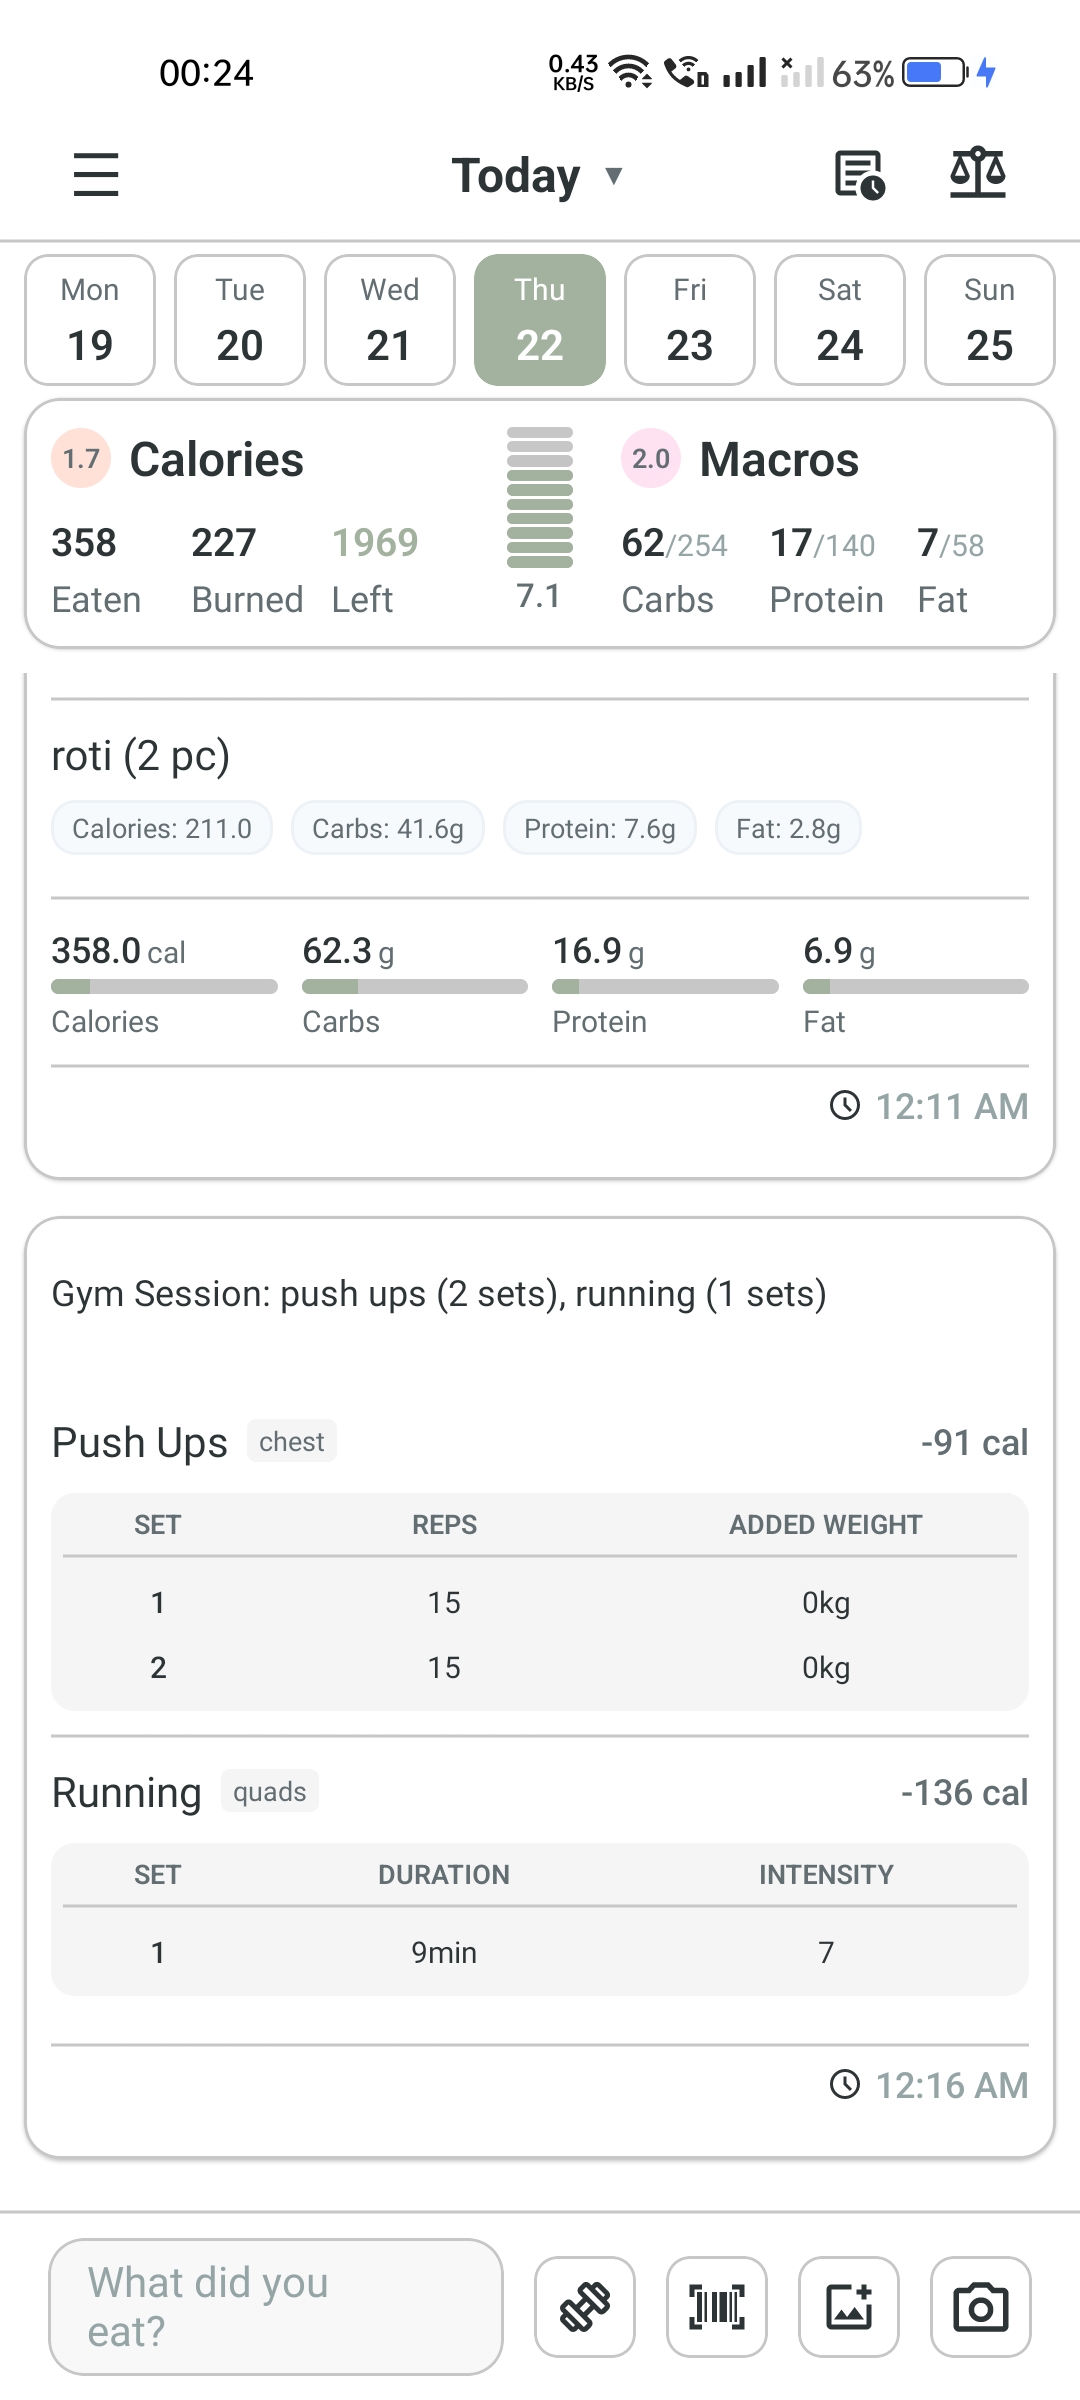Tap the Calories progress bar

coord(163,986)
